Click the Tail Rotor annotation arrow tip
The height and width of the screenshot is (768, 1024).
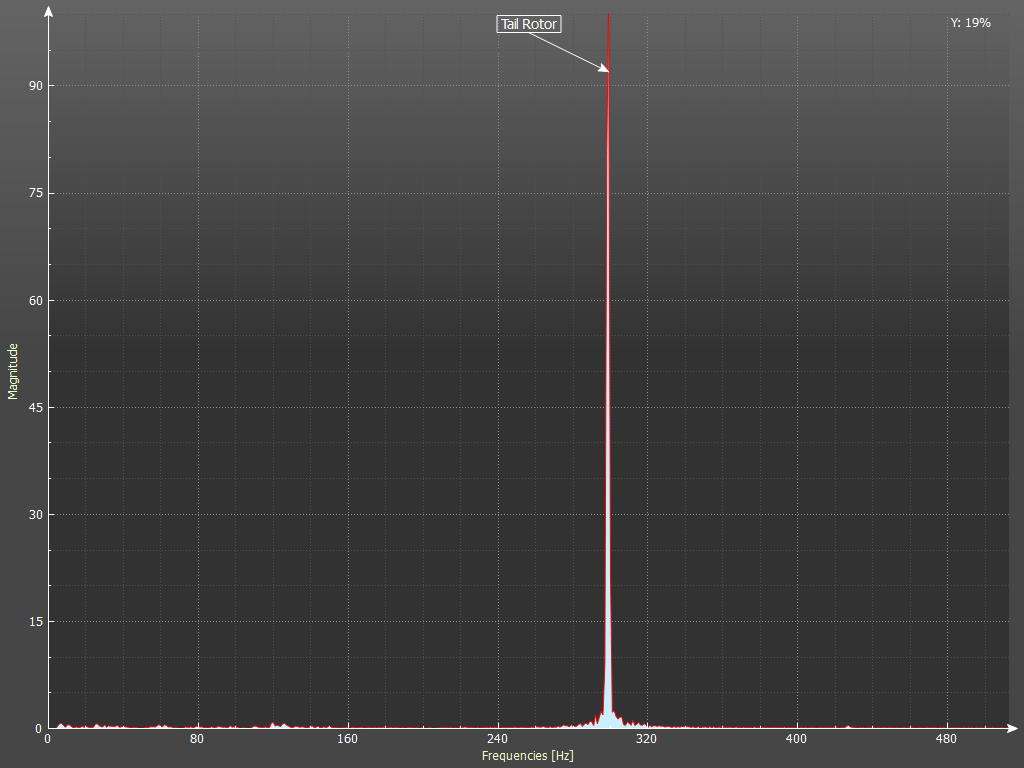click(606, 70)
